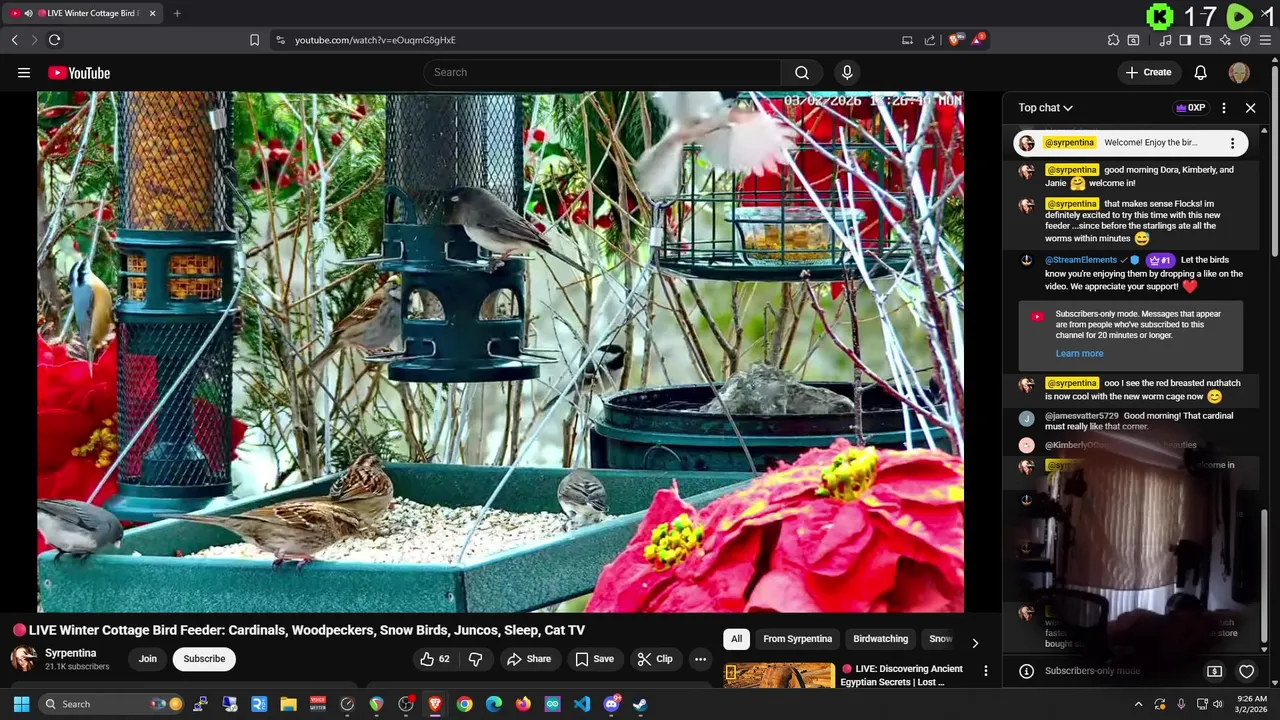Image resolution: width=1280 pixels, height=720 pixels.
Task: Start voice search with the microphone
Action: coord(847,72)
